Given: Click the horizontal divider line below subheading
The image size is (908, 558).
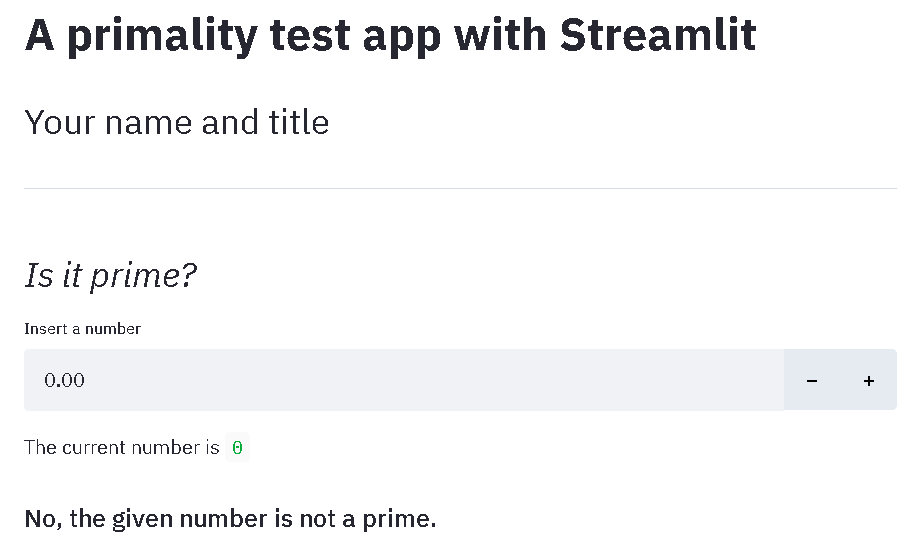Looking at the screenshot, I should click(460, 188).
